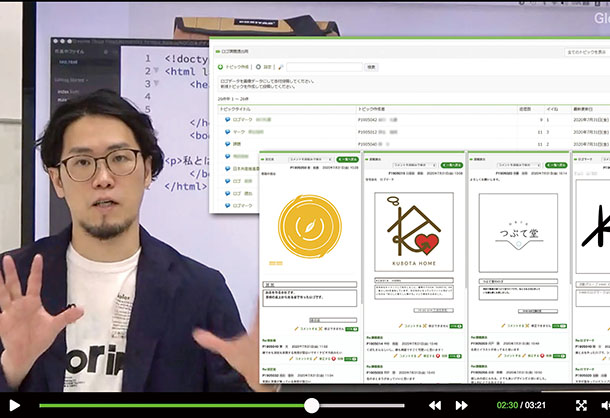Click the topic title column header

pos(235,109)
